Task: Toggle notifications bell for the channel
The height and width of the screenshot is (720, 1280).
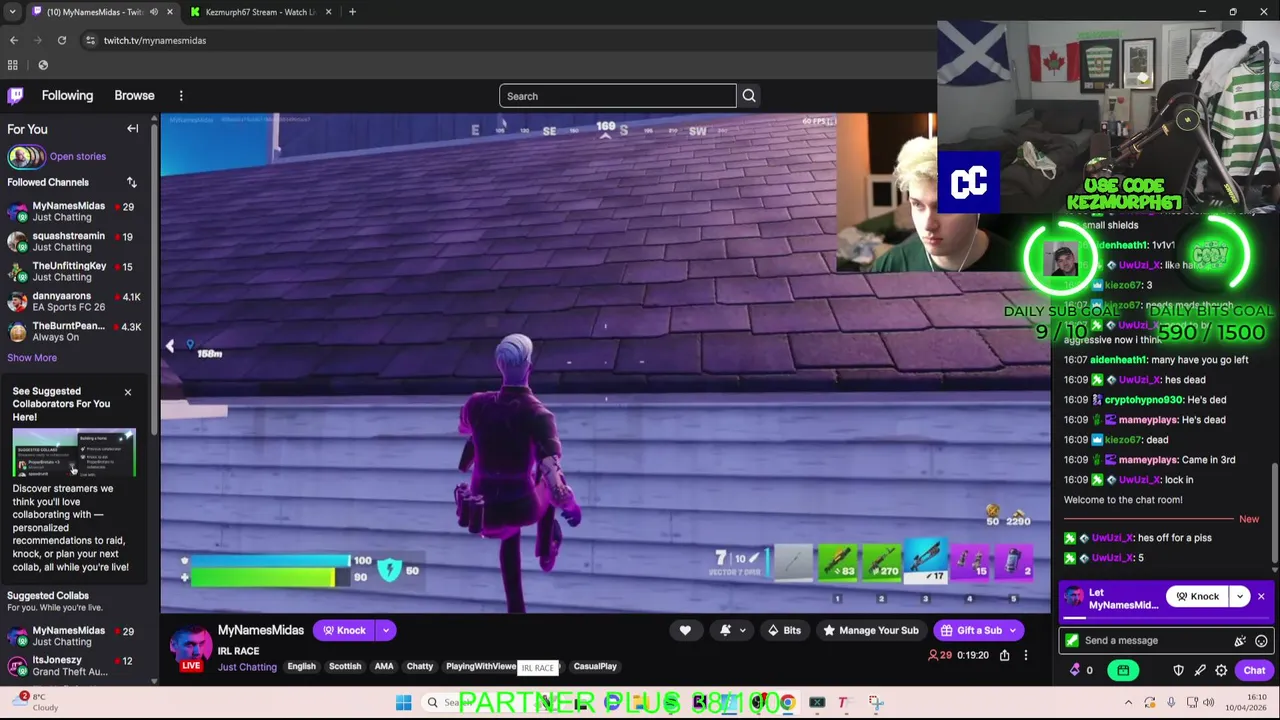Action: (x=725, y=630)
